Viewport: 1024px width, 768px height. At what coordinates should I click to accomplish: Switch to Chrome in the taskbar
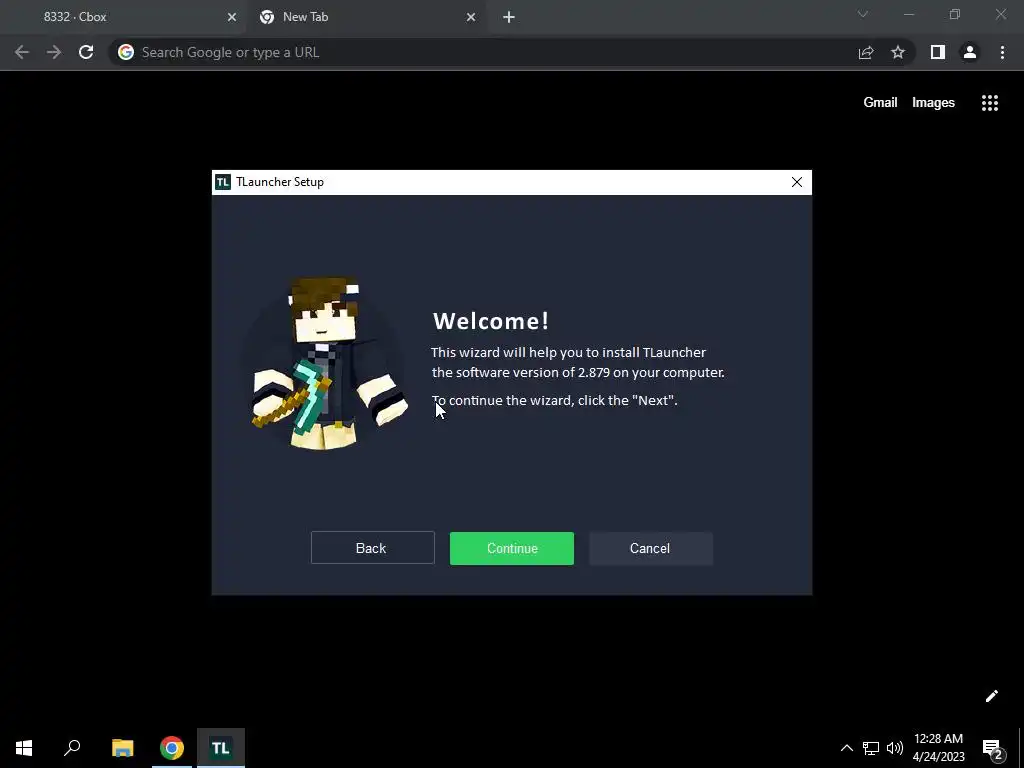(172, 748)
